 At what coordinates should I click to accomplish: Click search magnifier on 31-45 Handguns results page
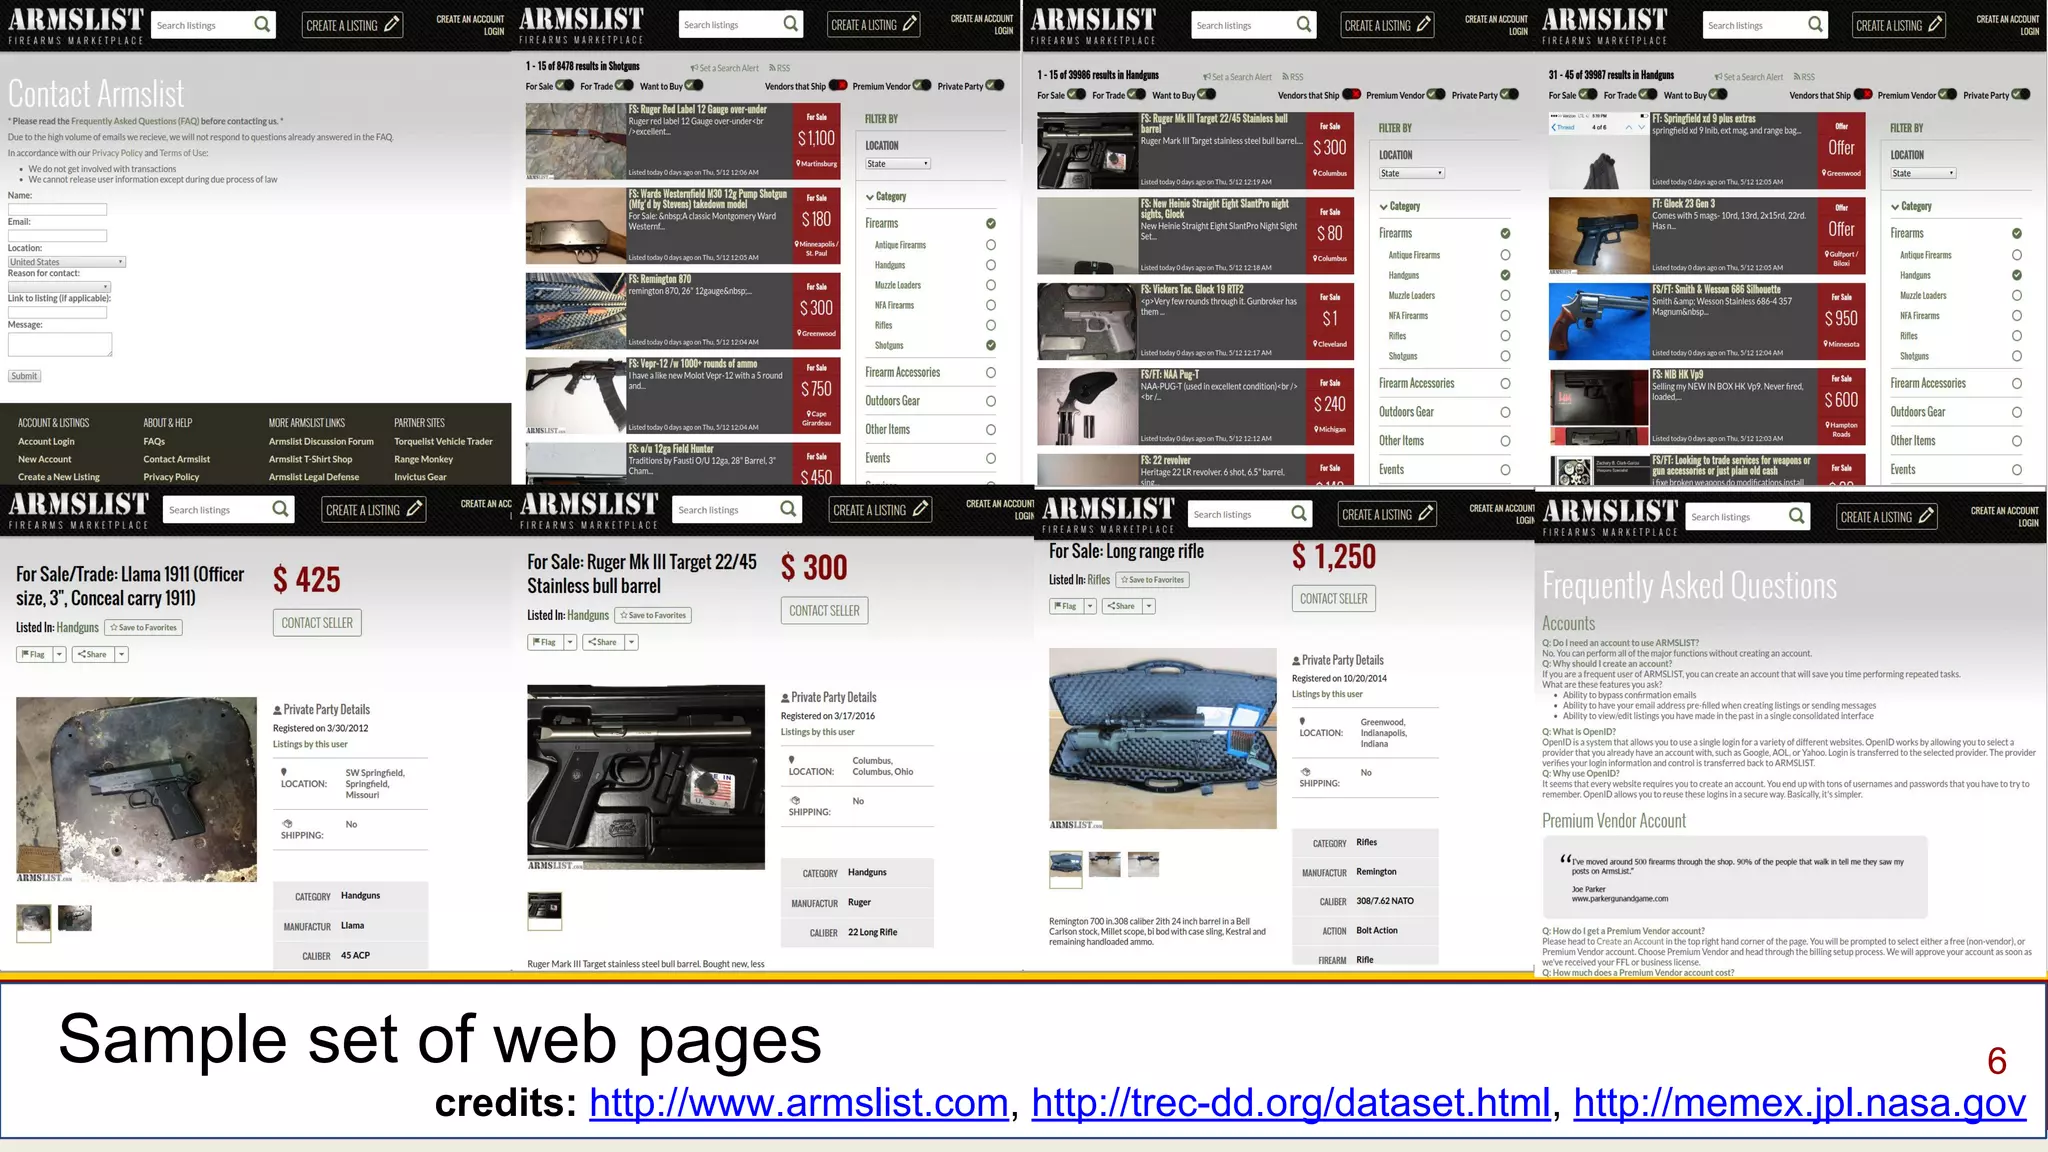1816,24
